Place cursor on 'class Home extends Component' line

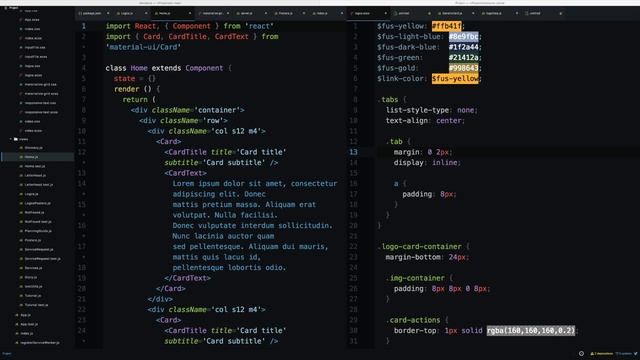point(168,68)
